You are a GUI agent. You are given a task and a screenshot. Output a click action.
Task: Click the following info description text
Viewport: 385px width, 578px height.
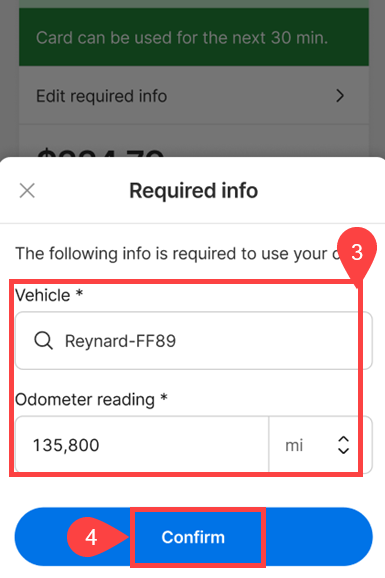click(176, 254)
